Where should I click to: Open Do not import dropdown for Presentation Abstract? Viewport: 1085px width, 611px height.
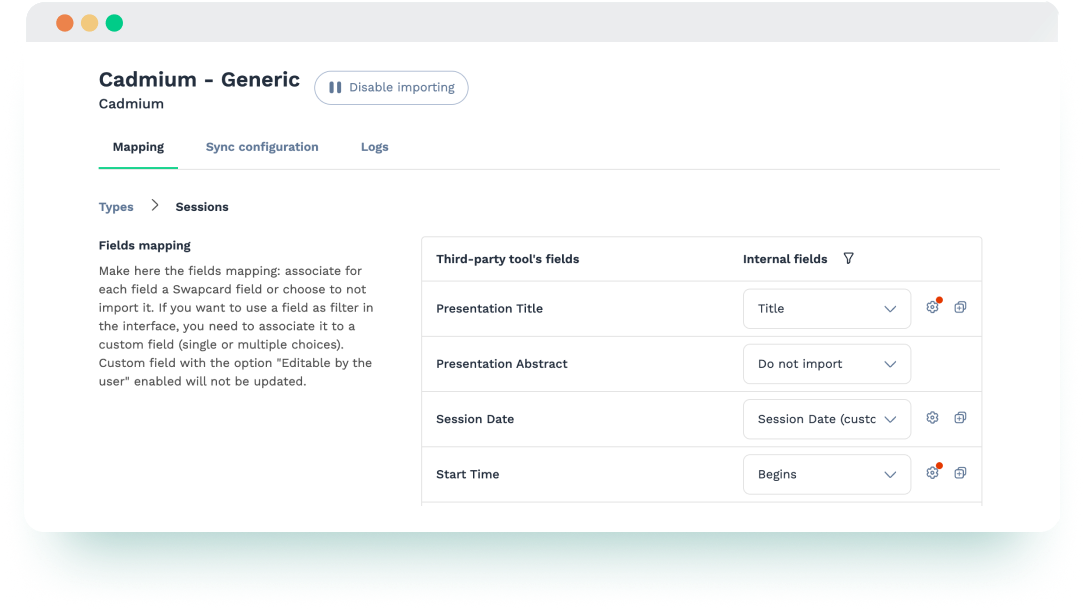pyautogui.click(x=826, y=363)
